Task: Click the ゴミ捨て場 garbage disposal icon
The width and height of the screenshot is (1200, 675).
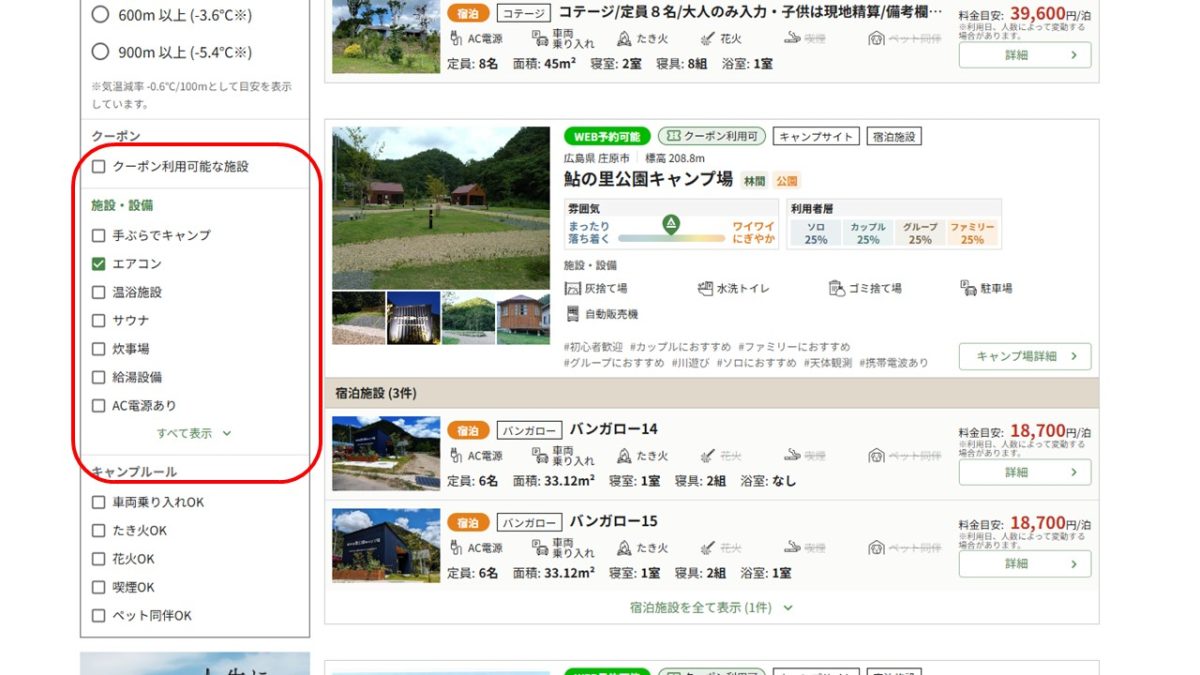Action: pyautogui.click(x=838, y=288)
